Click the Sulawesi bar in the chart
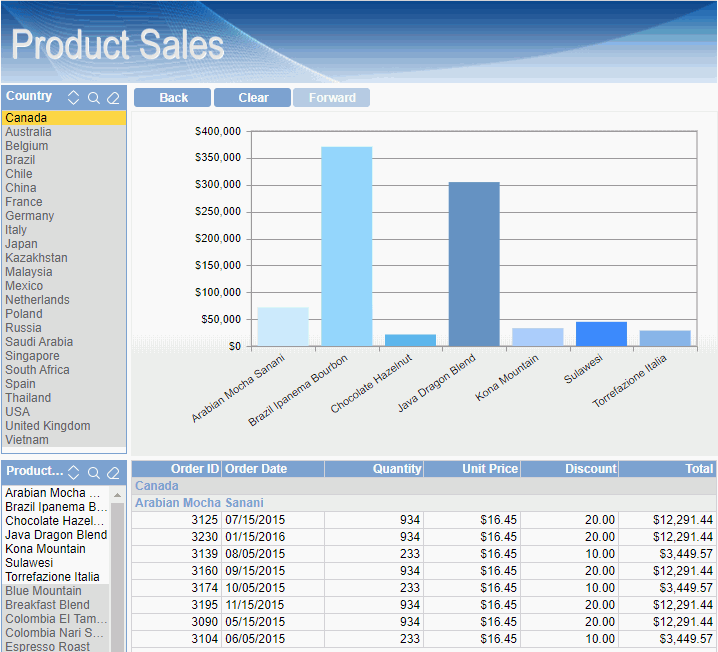This screenshot has height=652, width=718. 601,334
